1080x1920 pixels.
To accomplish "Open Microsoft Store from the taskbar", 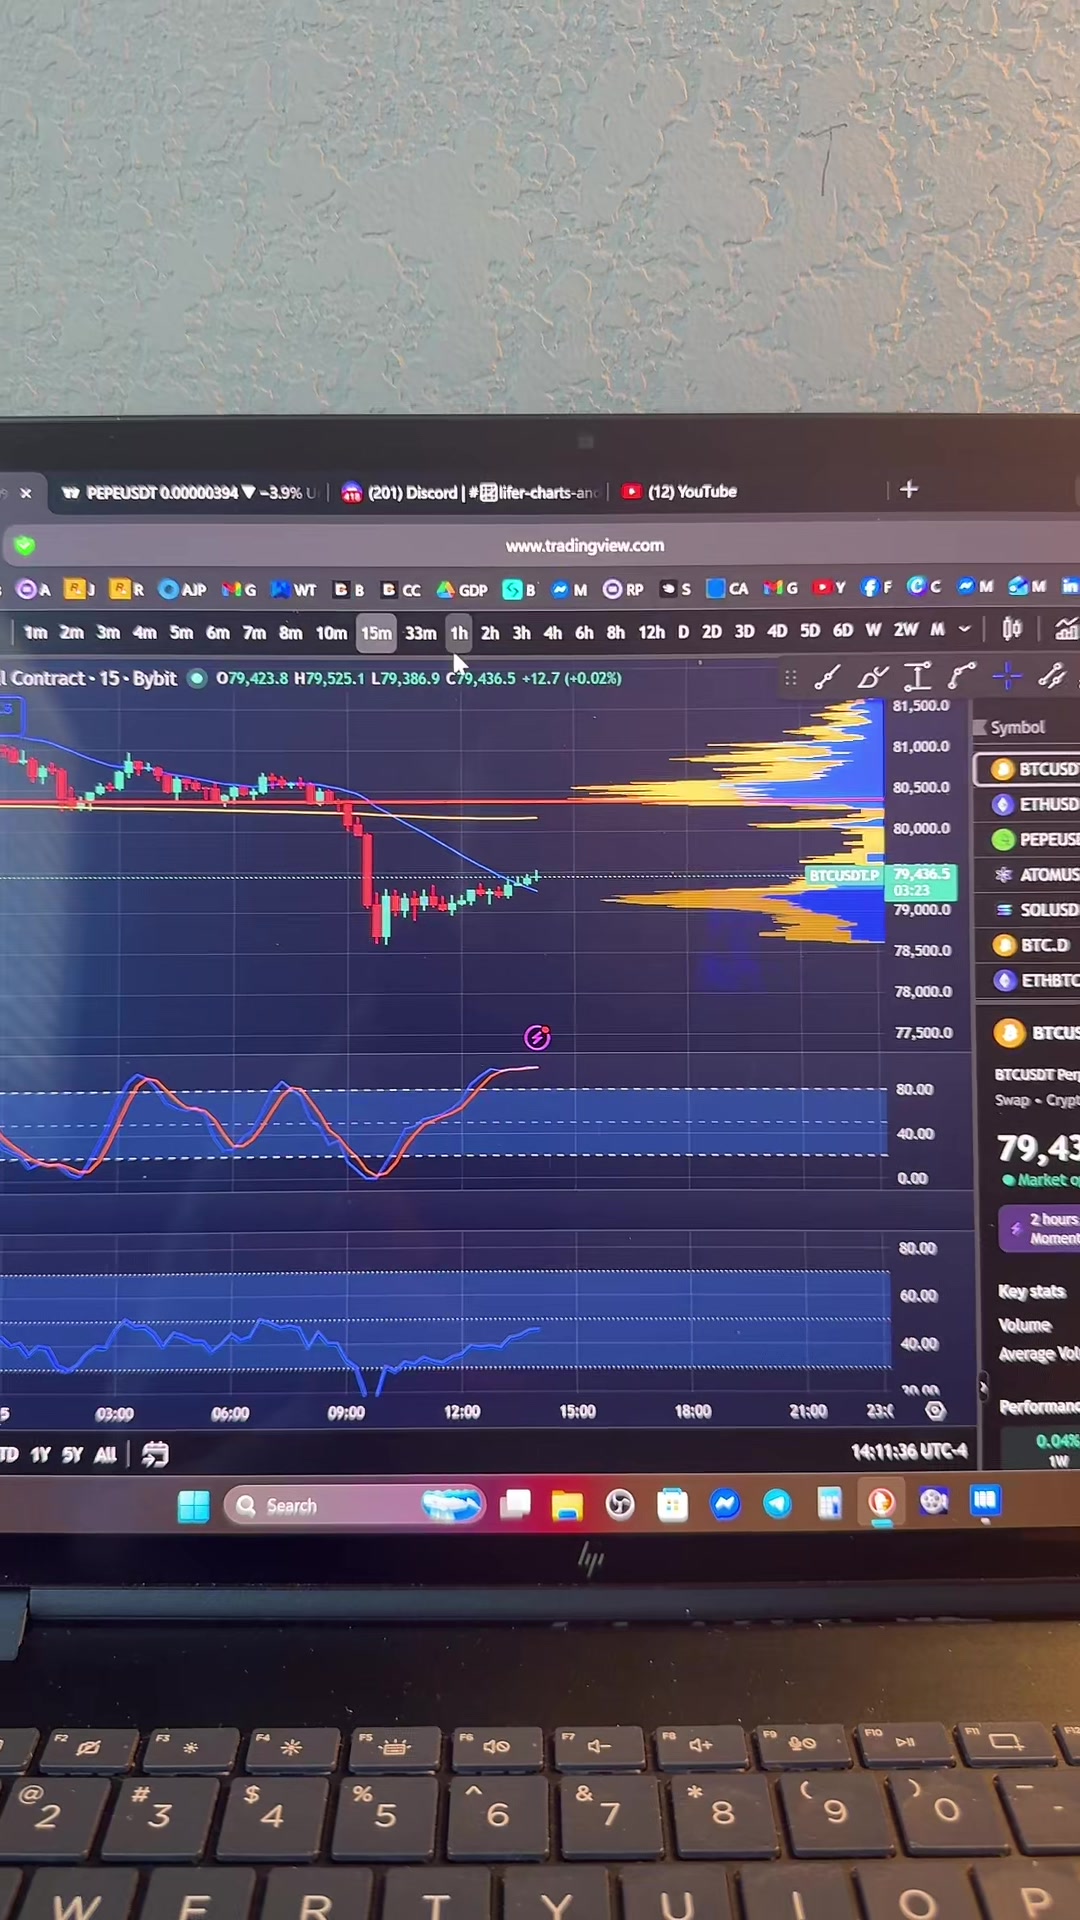I will pyautogui.click(x=672, y=1504).
